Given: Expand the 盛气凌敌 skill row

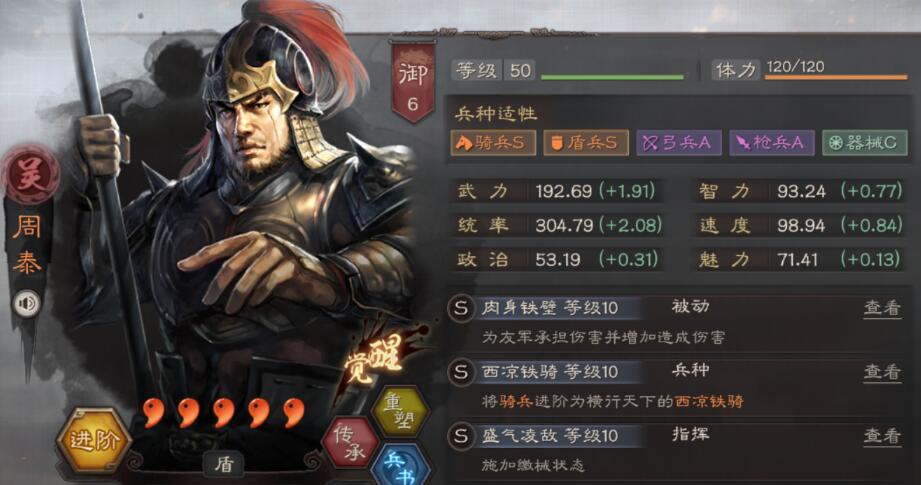Looking at the screenshot, I should pos(677,450).
